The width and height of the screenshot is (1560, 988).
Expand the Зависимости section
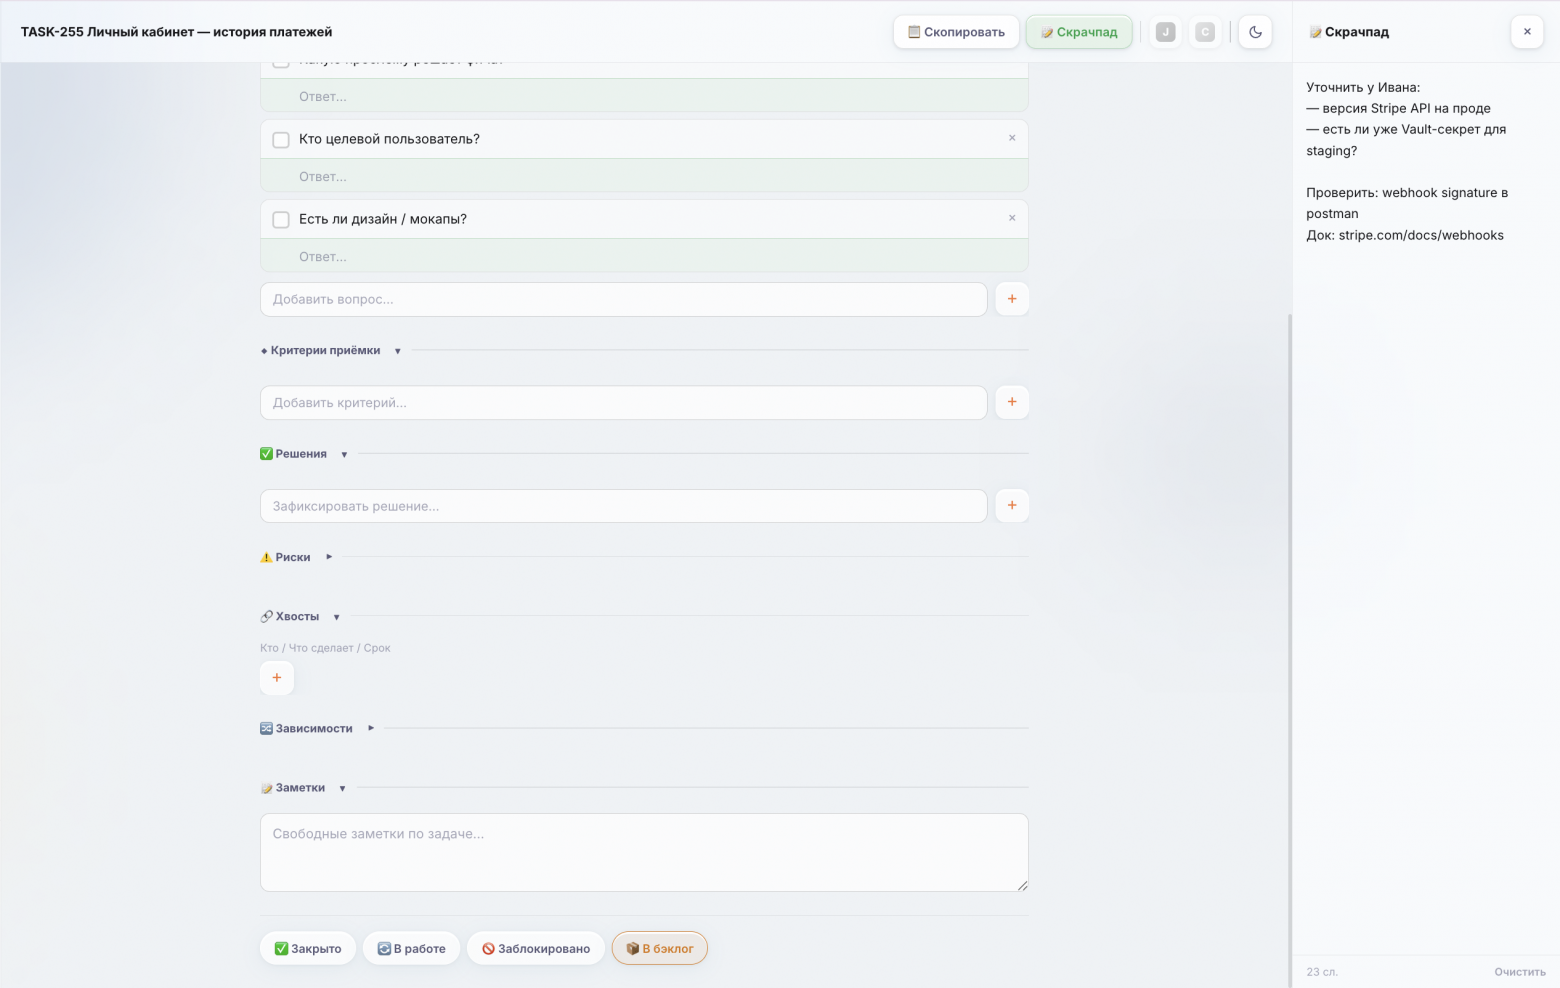pyautogui.click(x=371, y=728)
